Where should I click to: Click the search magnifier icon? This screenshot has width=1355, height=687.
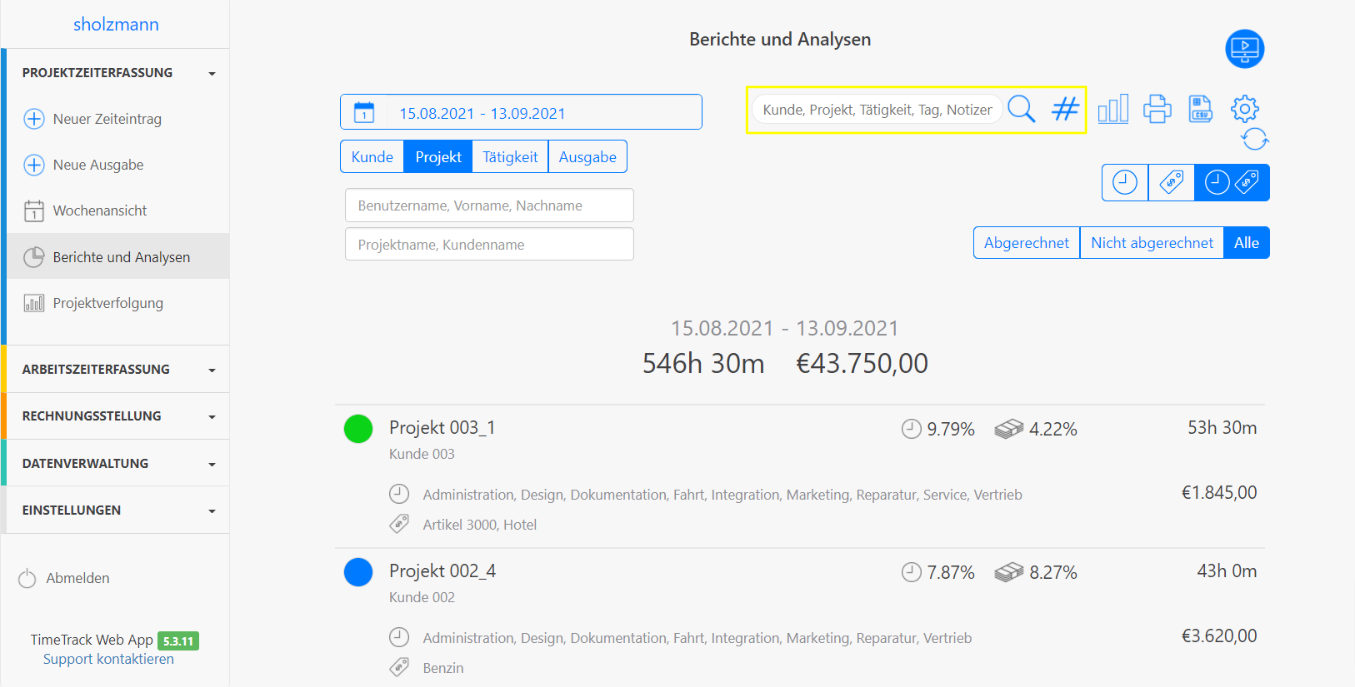coord(1021,109)
